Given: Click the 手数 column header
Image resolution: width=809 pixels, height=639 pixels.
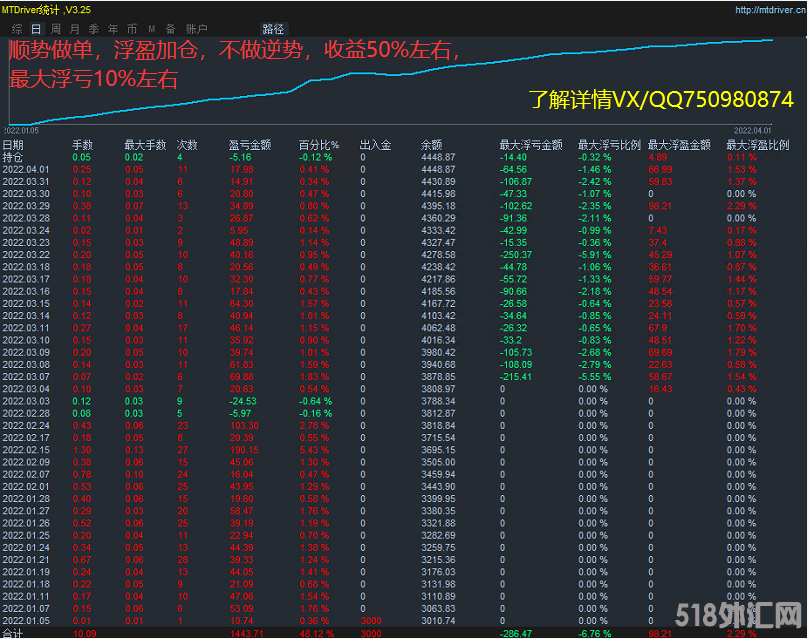Looking at the screenshot, I should tap(83, 145).
